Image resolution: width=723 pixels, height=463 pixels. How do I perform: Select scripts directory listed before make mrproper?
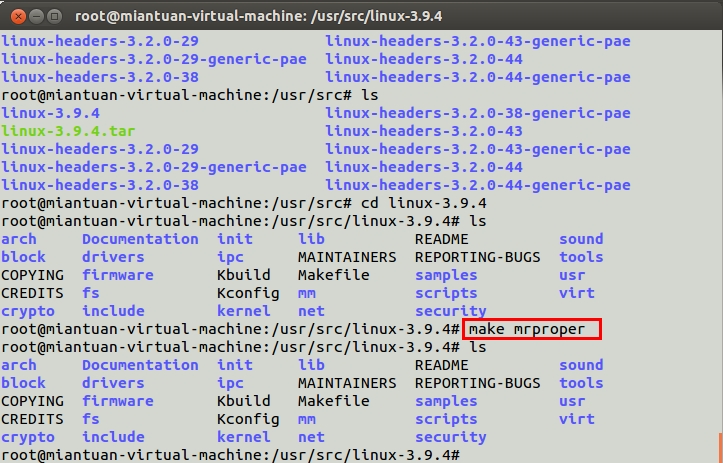446,293
